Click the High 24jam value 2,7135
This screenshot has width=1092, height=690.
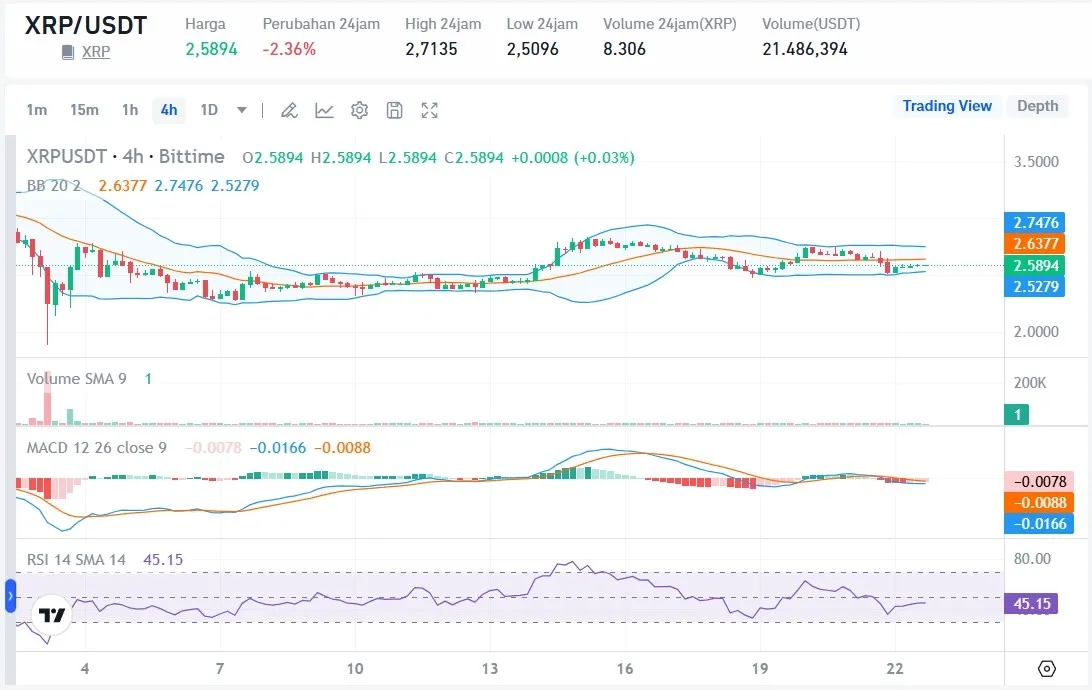(431, 49)
